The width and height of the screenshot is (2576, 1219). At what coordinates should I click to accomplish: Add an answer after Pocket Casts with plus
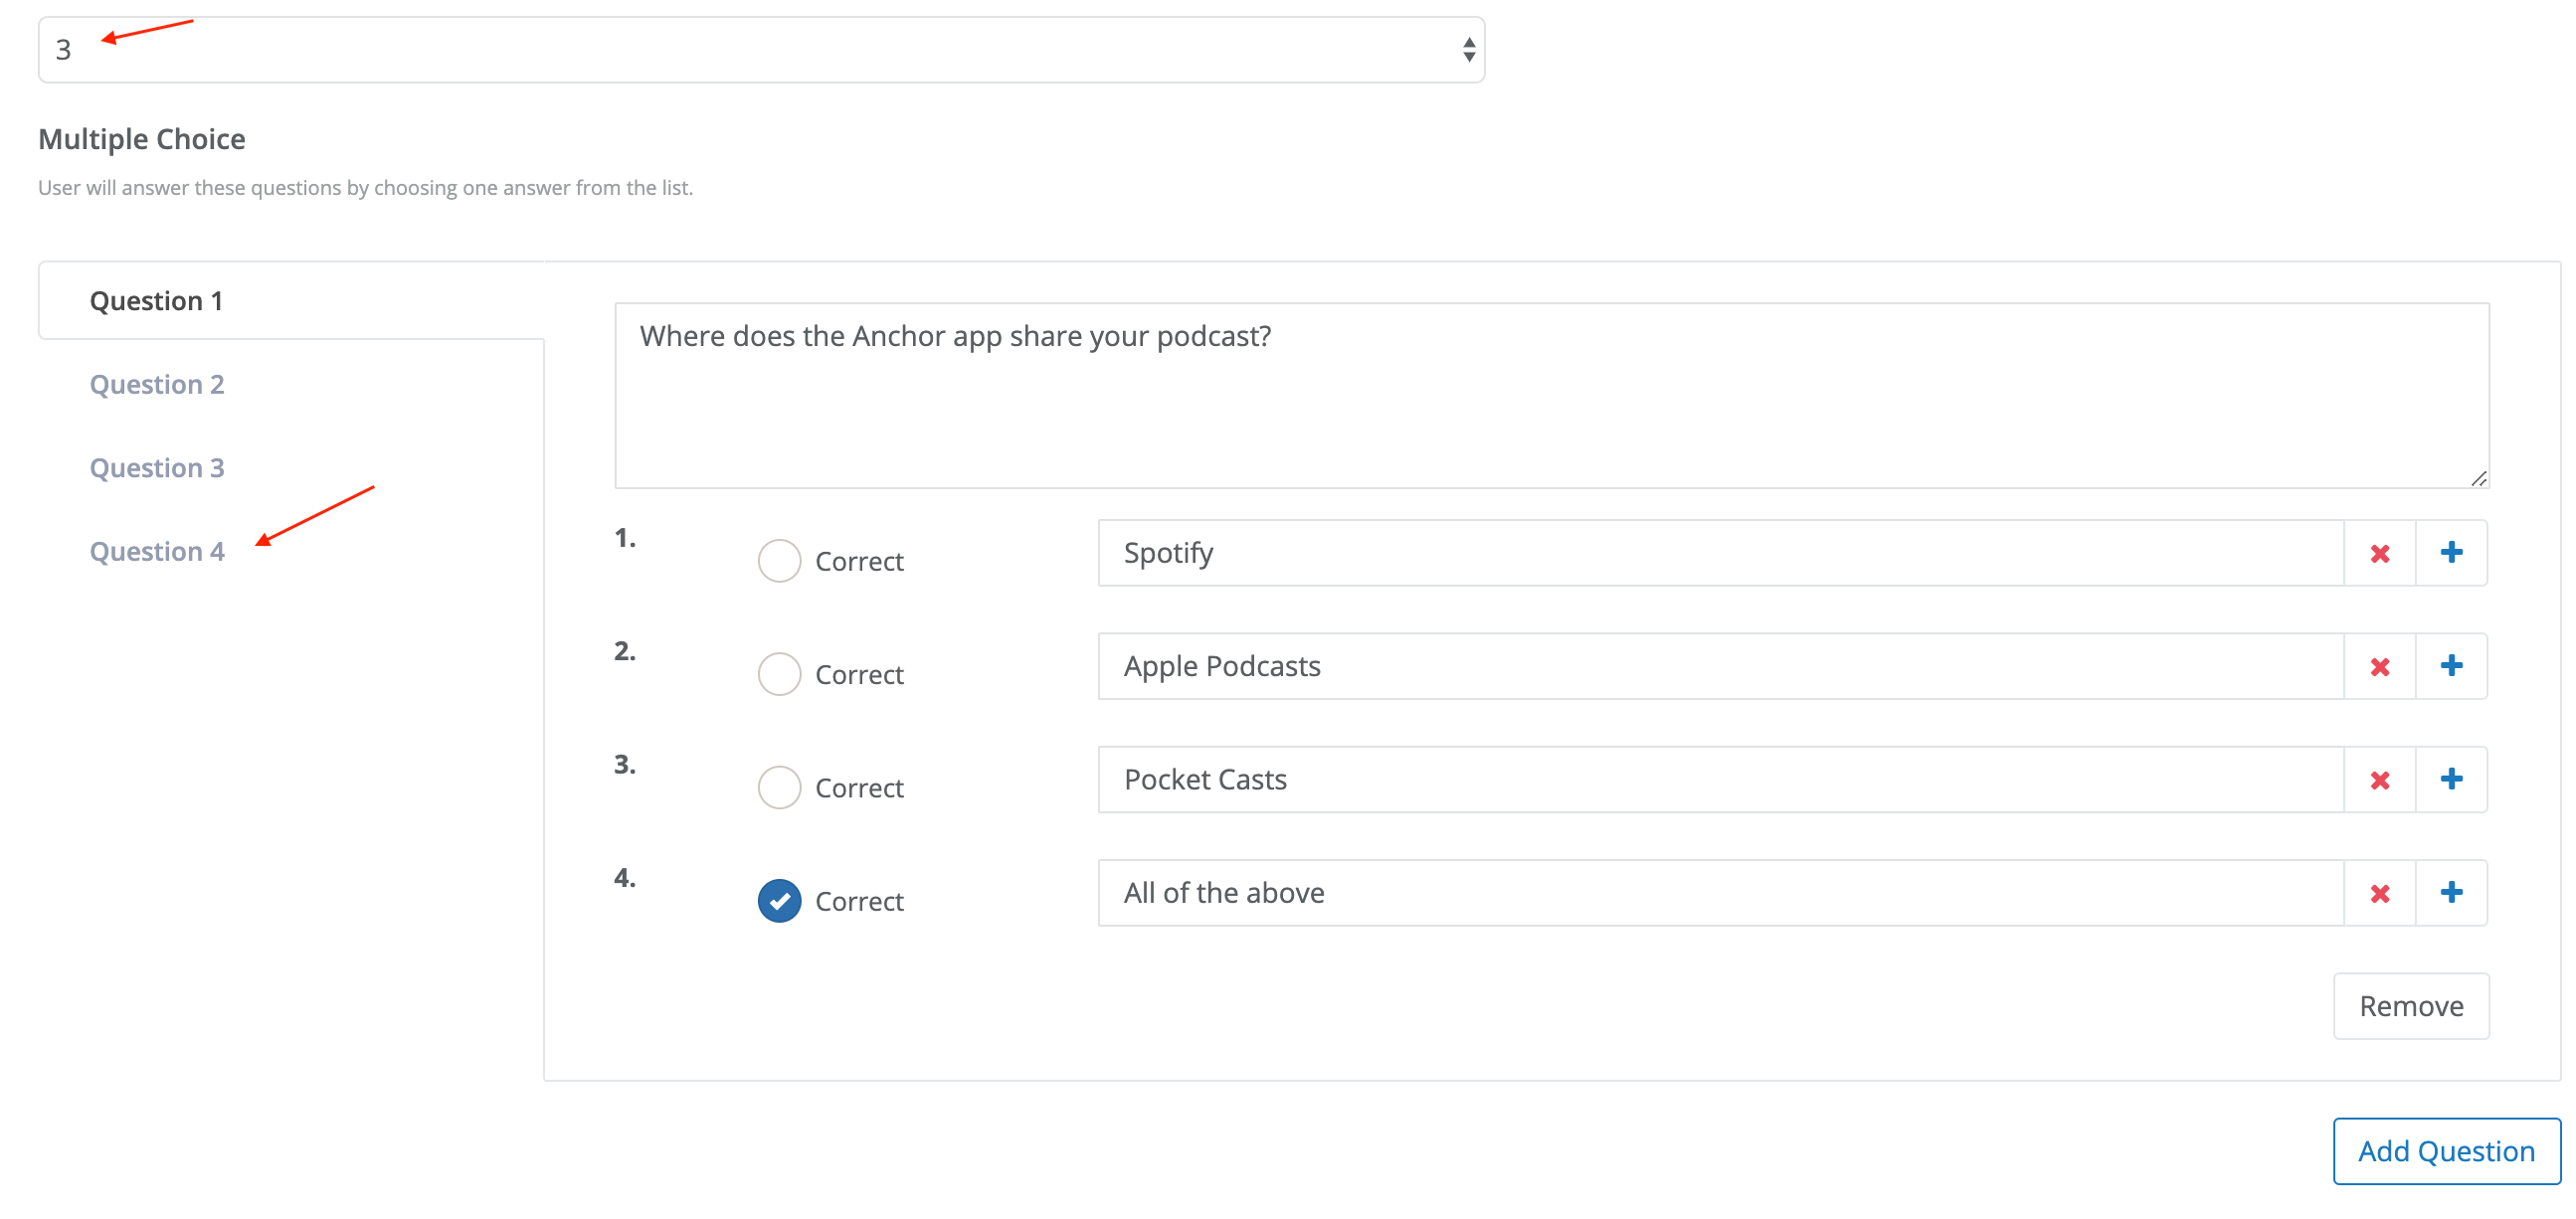(2451, 779)
